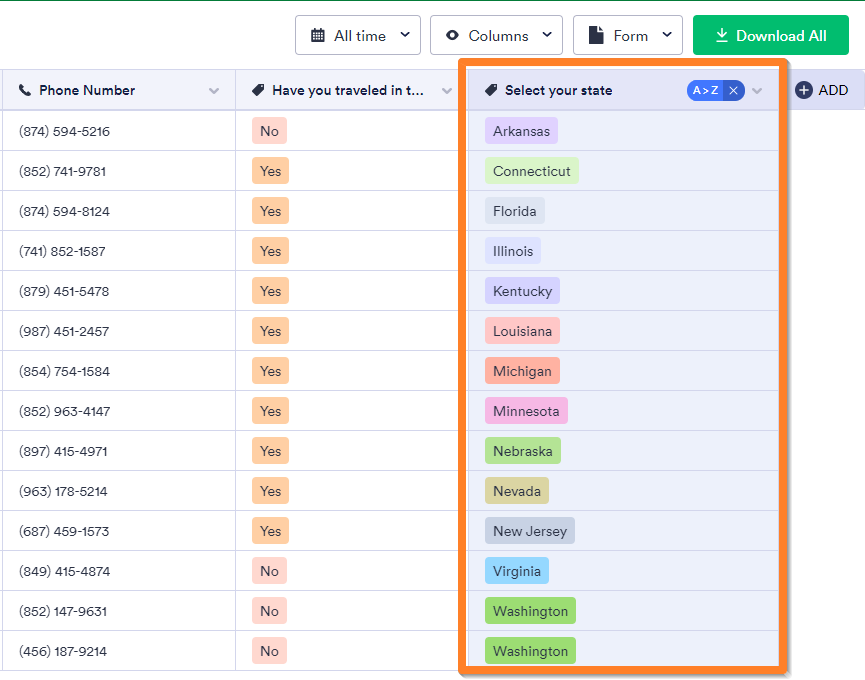Click the tag icon beside Have you traveled

coord(258,90)
